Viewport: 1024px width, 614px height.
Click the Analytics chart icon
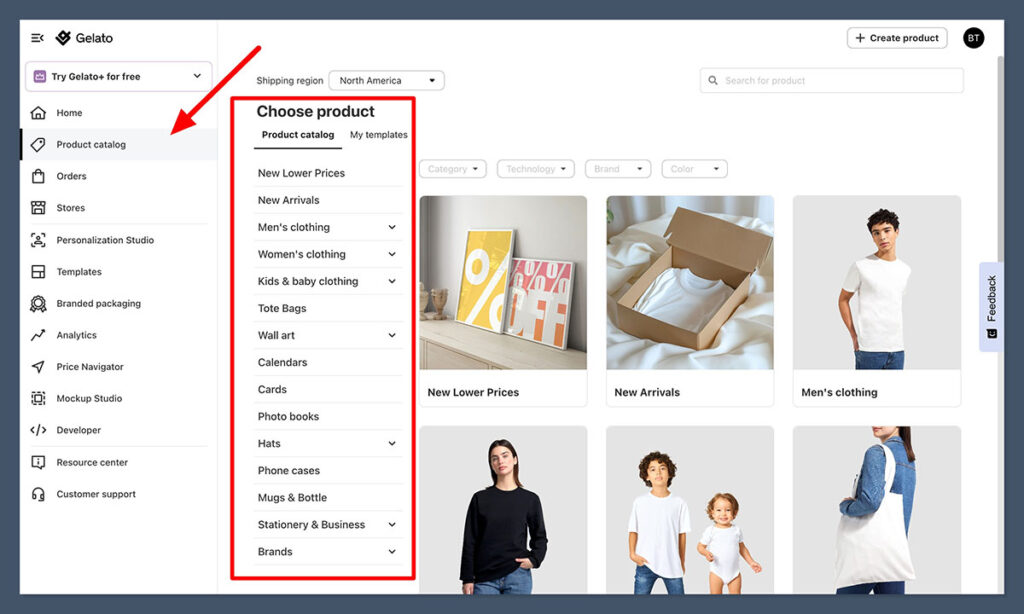click(x=38, y=335)
